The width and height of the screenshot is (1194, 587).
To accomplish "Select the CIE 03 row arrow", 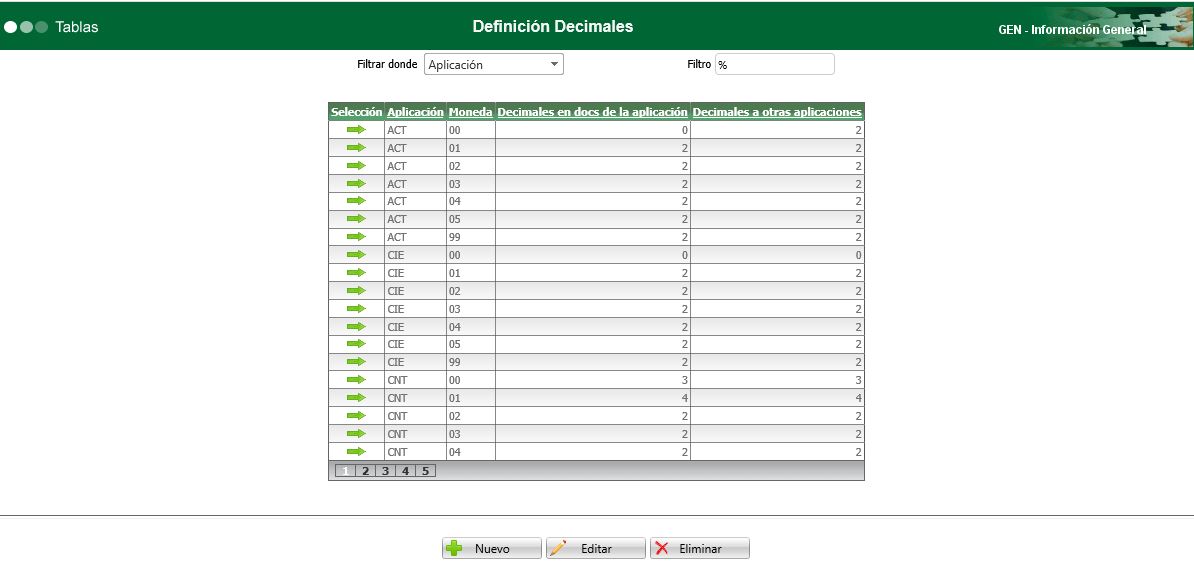I will click(356, 308).
